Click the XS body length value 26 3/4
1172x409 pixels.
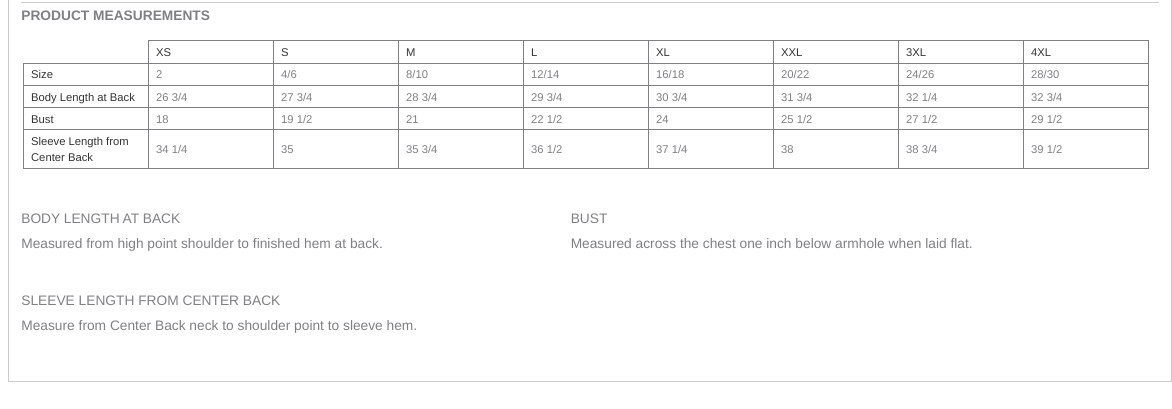click(173, 97)
